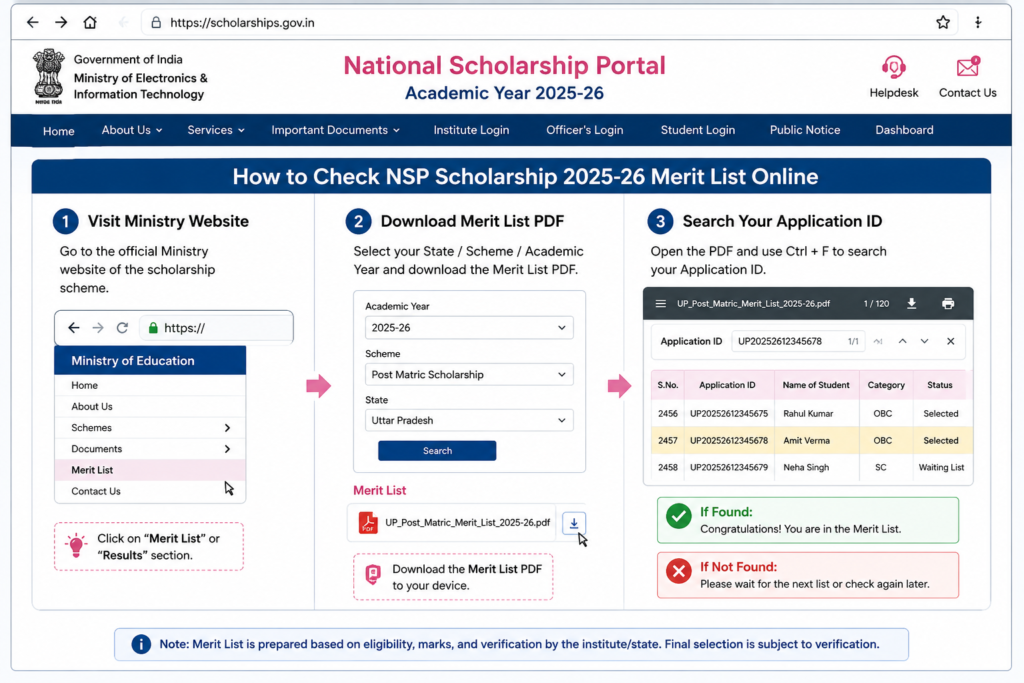Click the blue Search button
This screenshot has width=1024, height=683.
pos(437,451)
